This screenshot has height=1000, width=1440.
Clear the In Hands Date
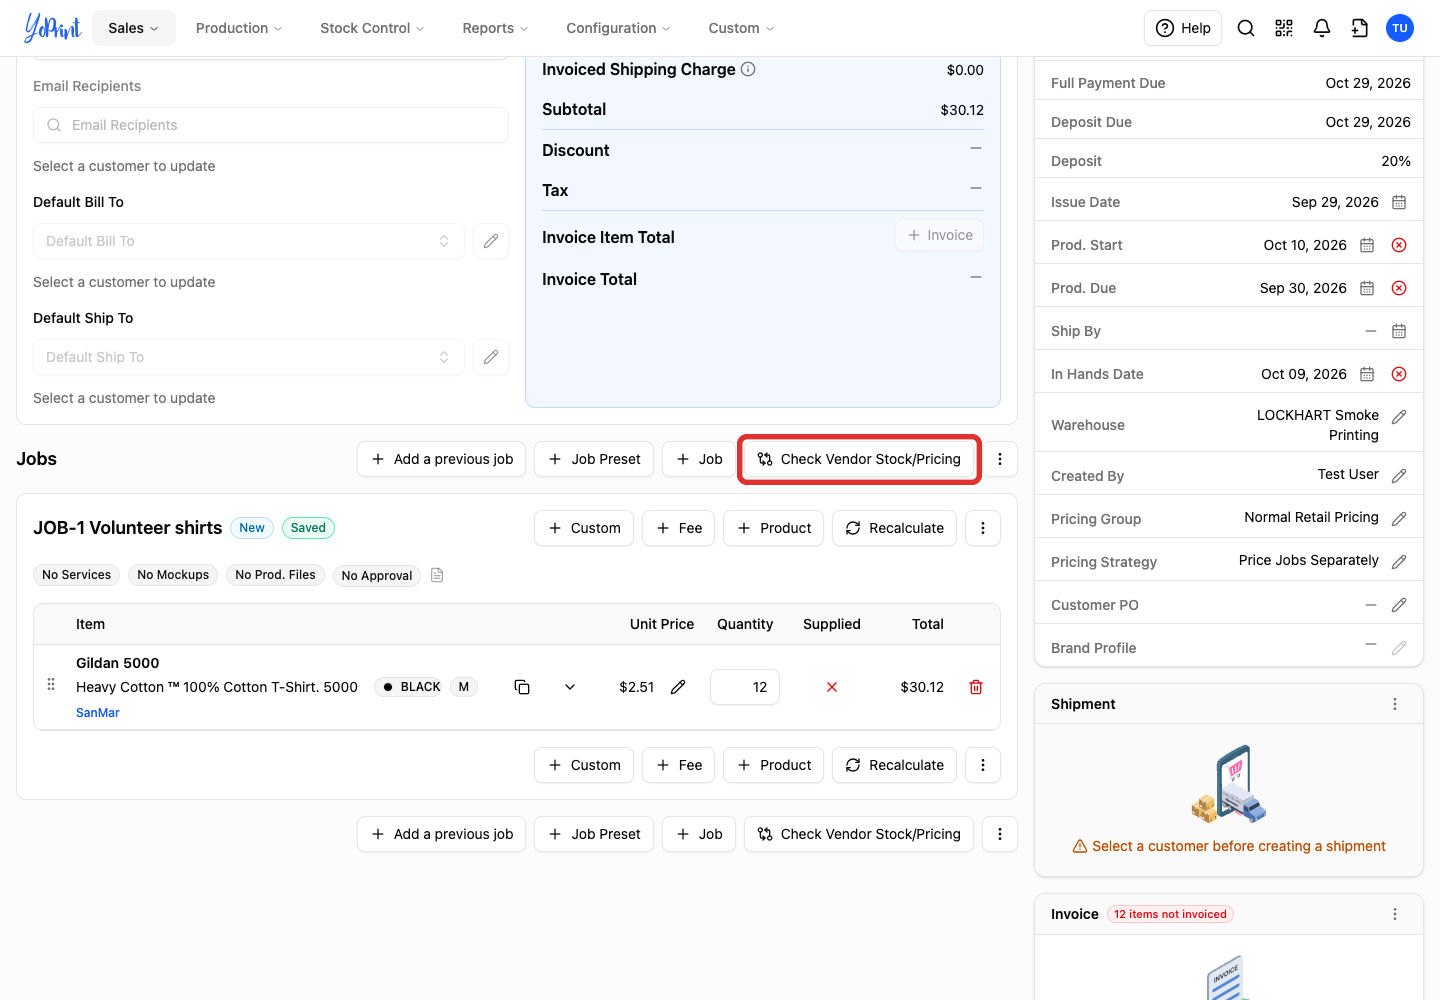point(1399,374)
